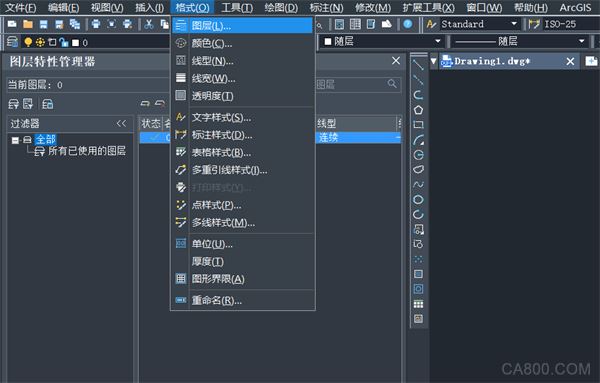This screenshot has height=383, width=600.
Task: Click the new drawing tab plus icon
Action: pyautogui.click(x=591, y=61)
